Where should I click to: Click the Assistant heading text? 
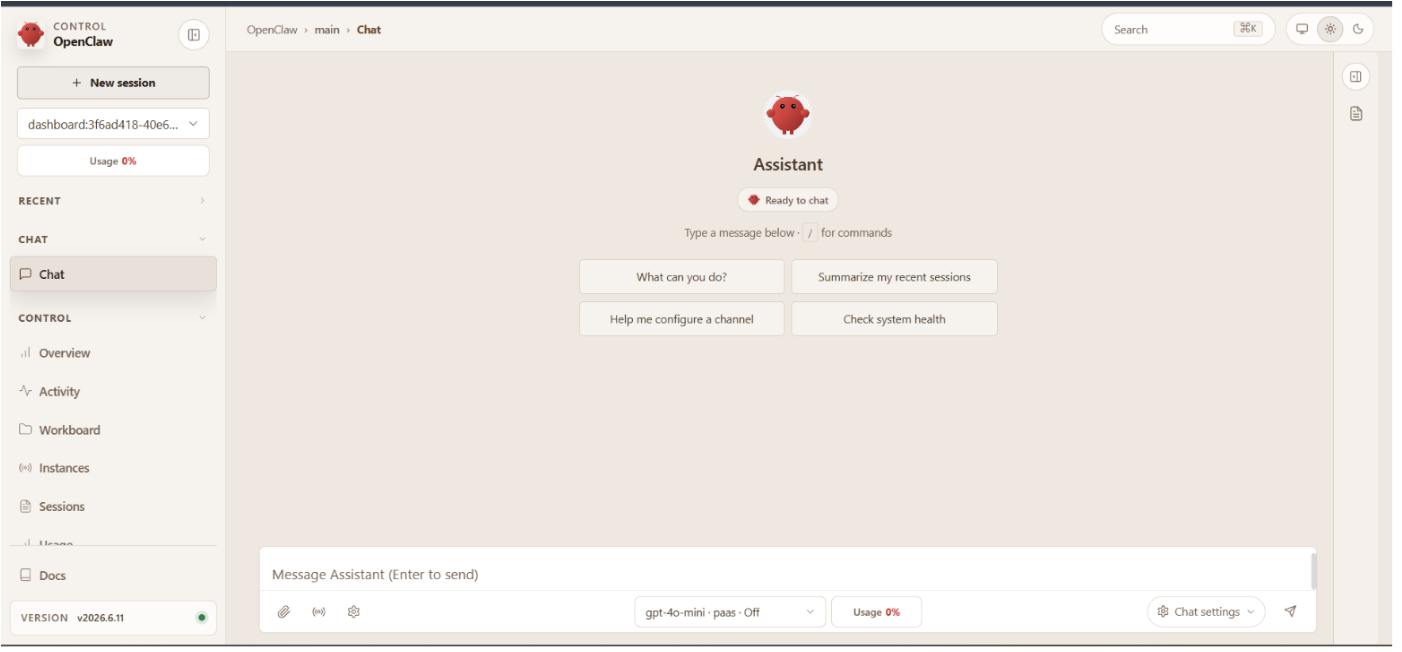click(788, 165)
